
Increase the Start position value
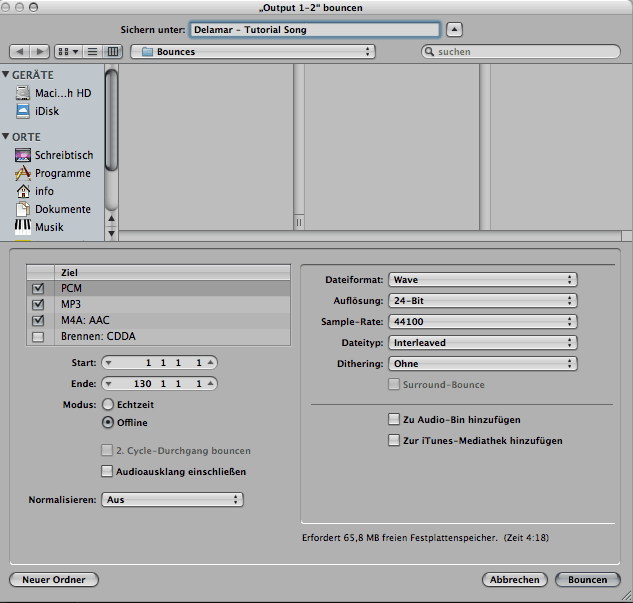point(210,362)
